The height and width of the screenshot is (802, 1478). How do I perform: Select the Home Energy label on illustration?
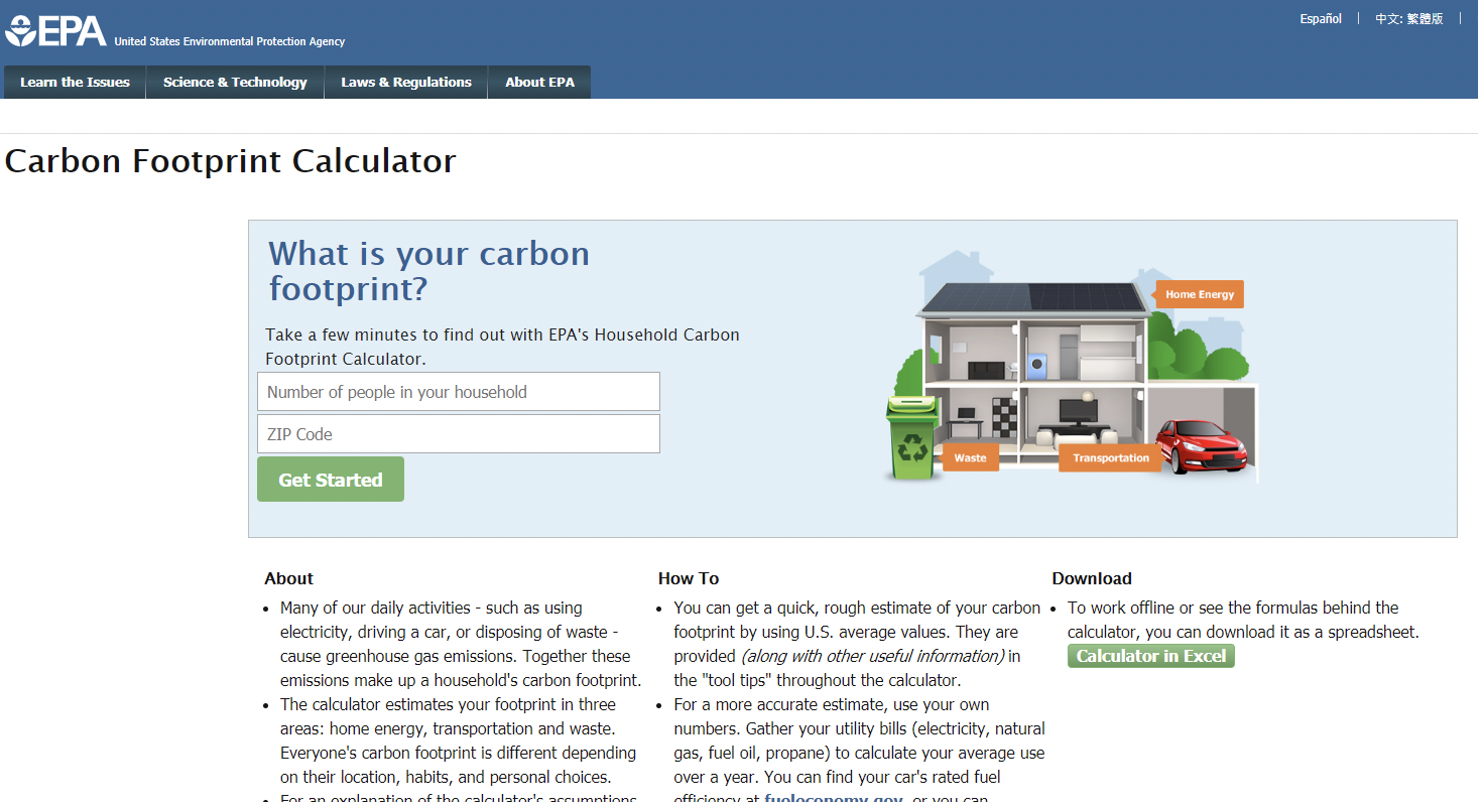1199,294
